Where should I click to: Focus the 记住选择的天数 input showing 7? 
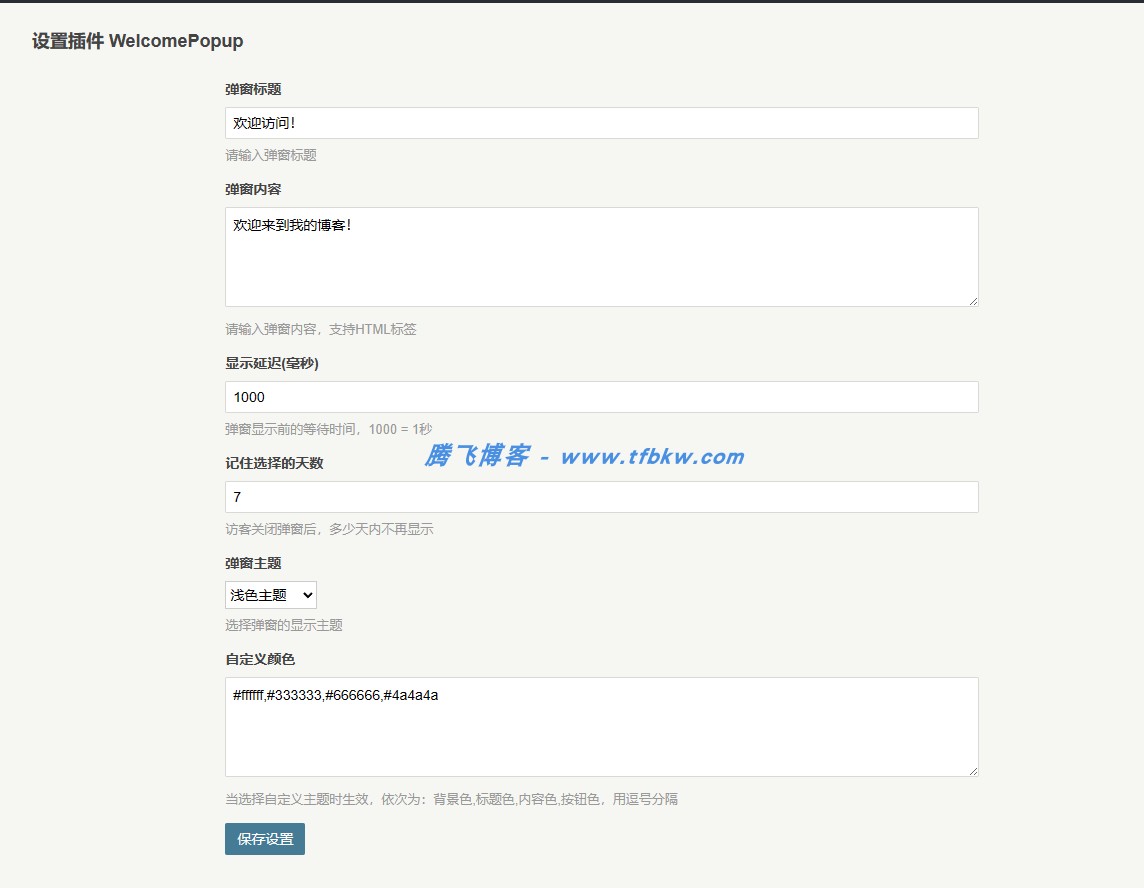[x=600, y=496]
